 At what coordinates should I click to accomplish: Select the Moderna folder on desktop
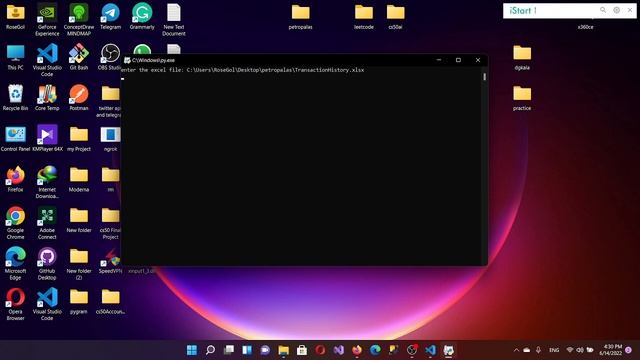click(79, 179)
